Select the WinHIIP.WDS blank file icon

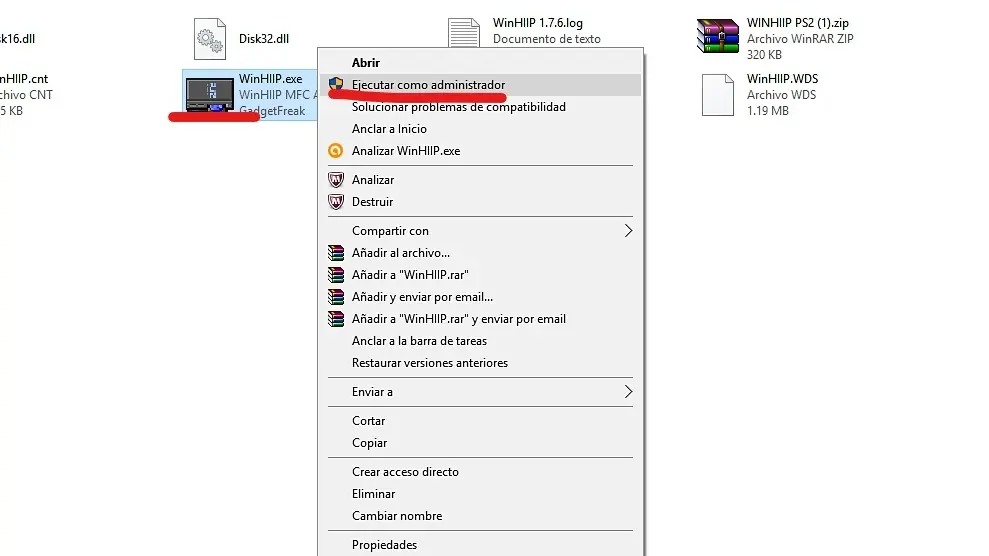(718, 95)
